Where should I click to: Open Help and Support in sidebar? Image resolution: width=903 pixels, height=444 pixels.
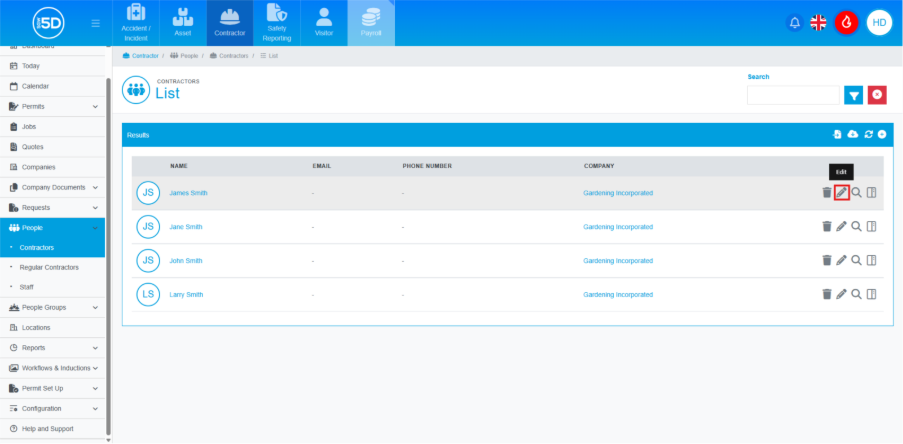52,428
